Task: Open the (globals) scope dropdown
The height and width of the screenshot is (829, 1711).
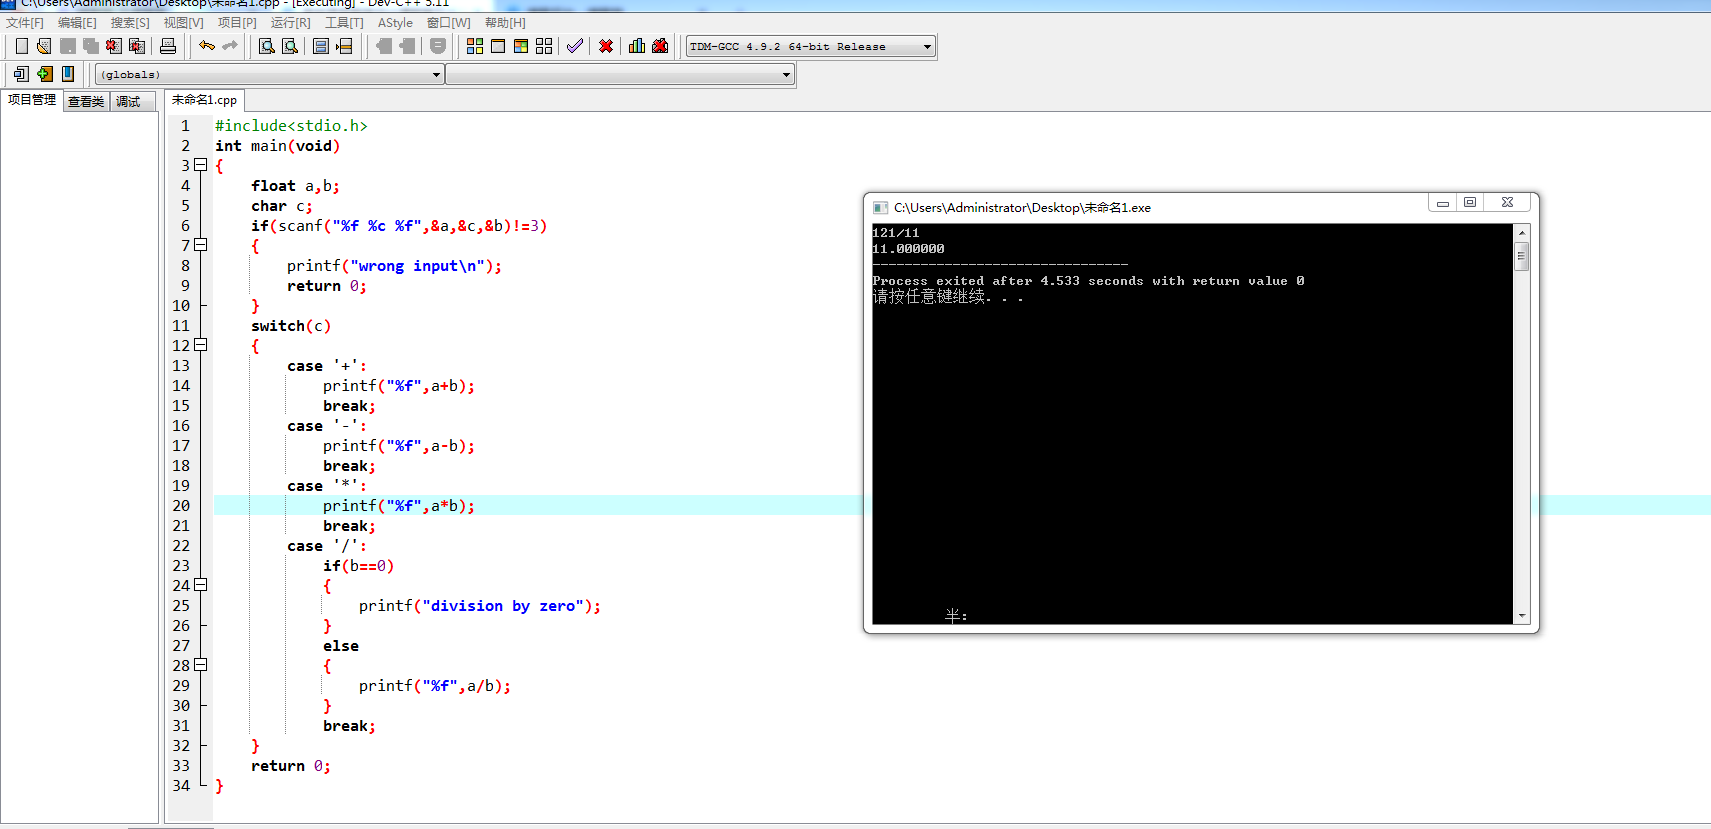Action: click(269, 74)
